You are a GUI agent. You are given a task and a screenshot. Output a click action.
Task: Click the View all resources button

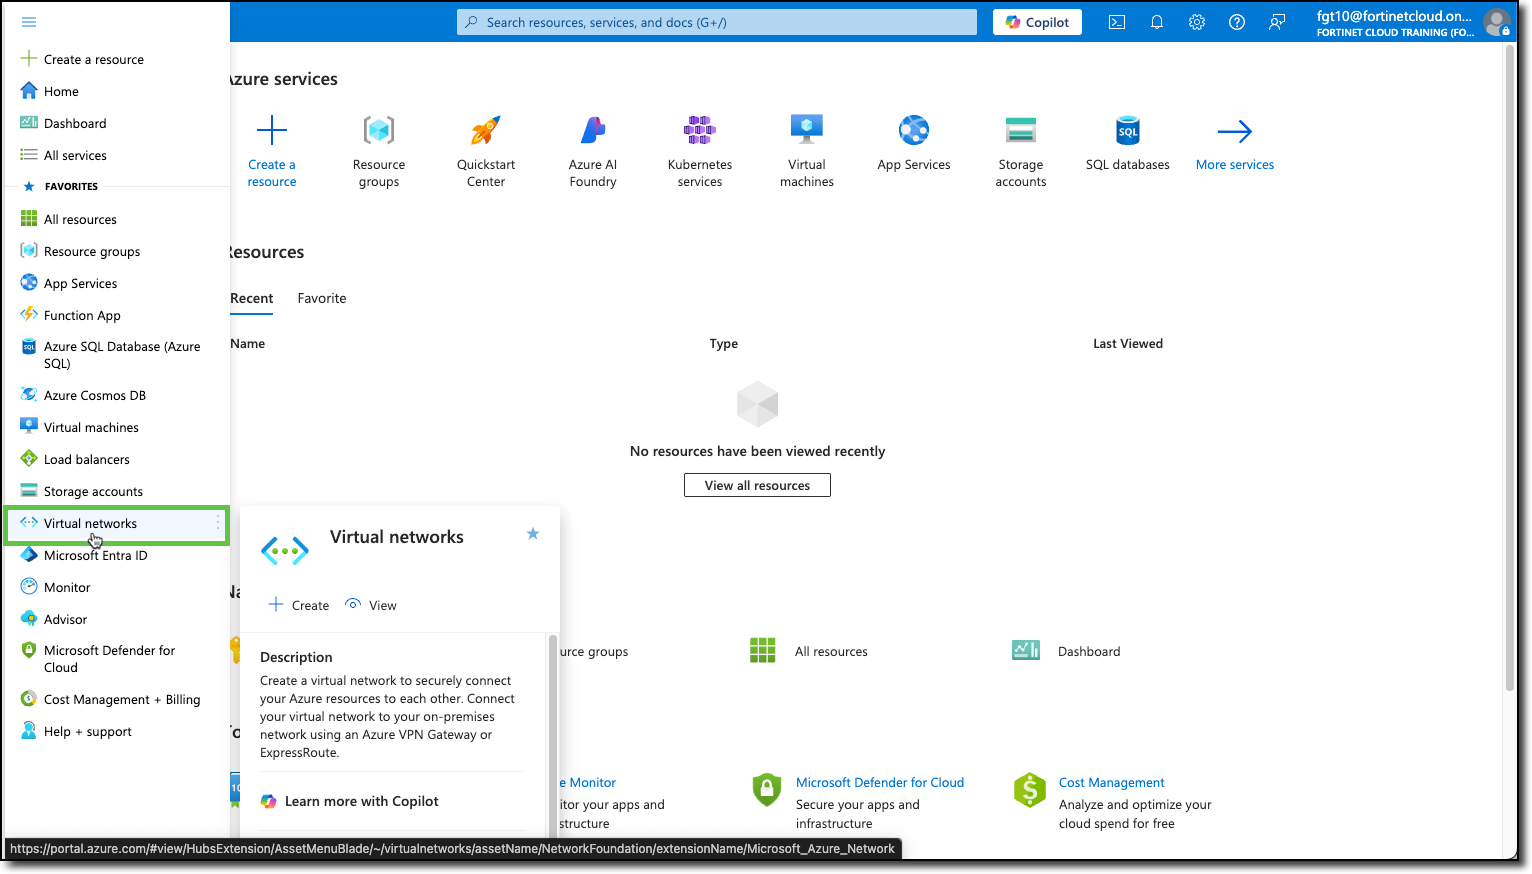click(x=757, y=485)
